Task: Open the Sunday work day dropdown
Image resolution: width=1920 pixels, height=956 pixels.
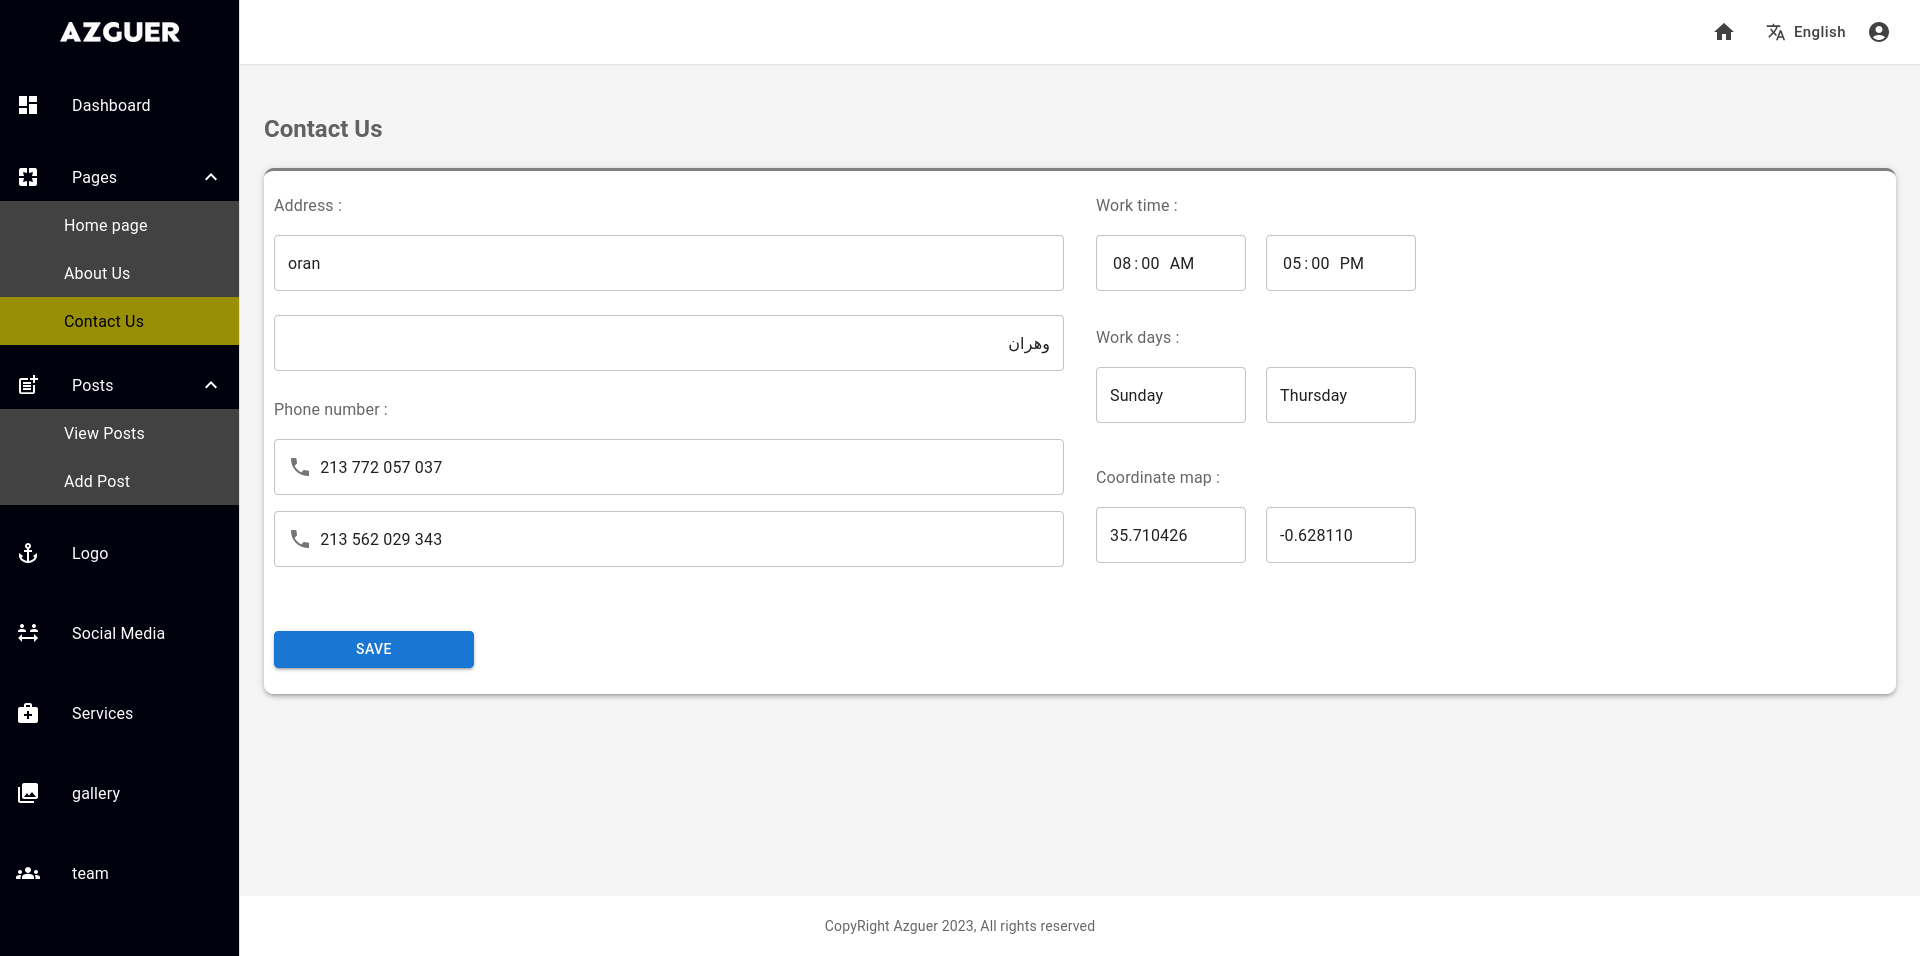Action: (1170, 395)
